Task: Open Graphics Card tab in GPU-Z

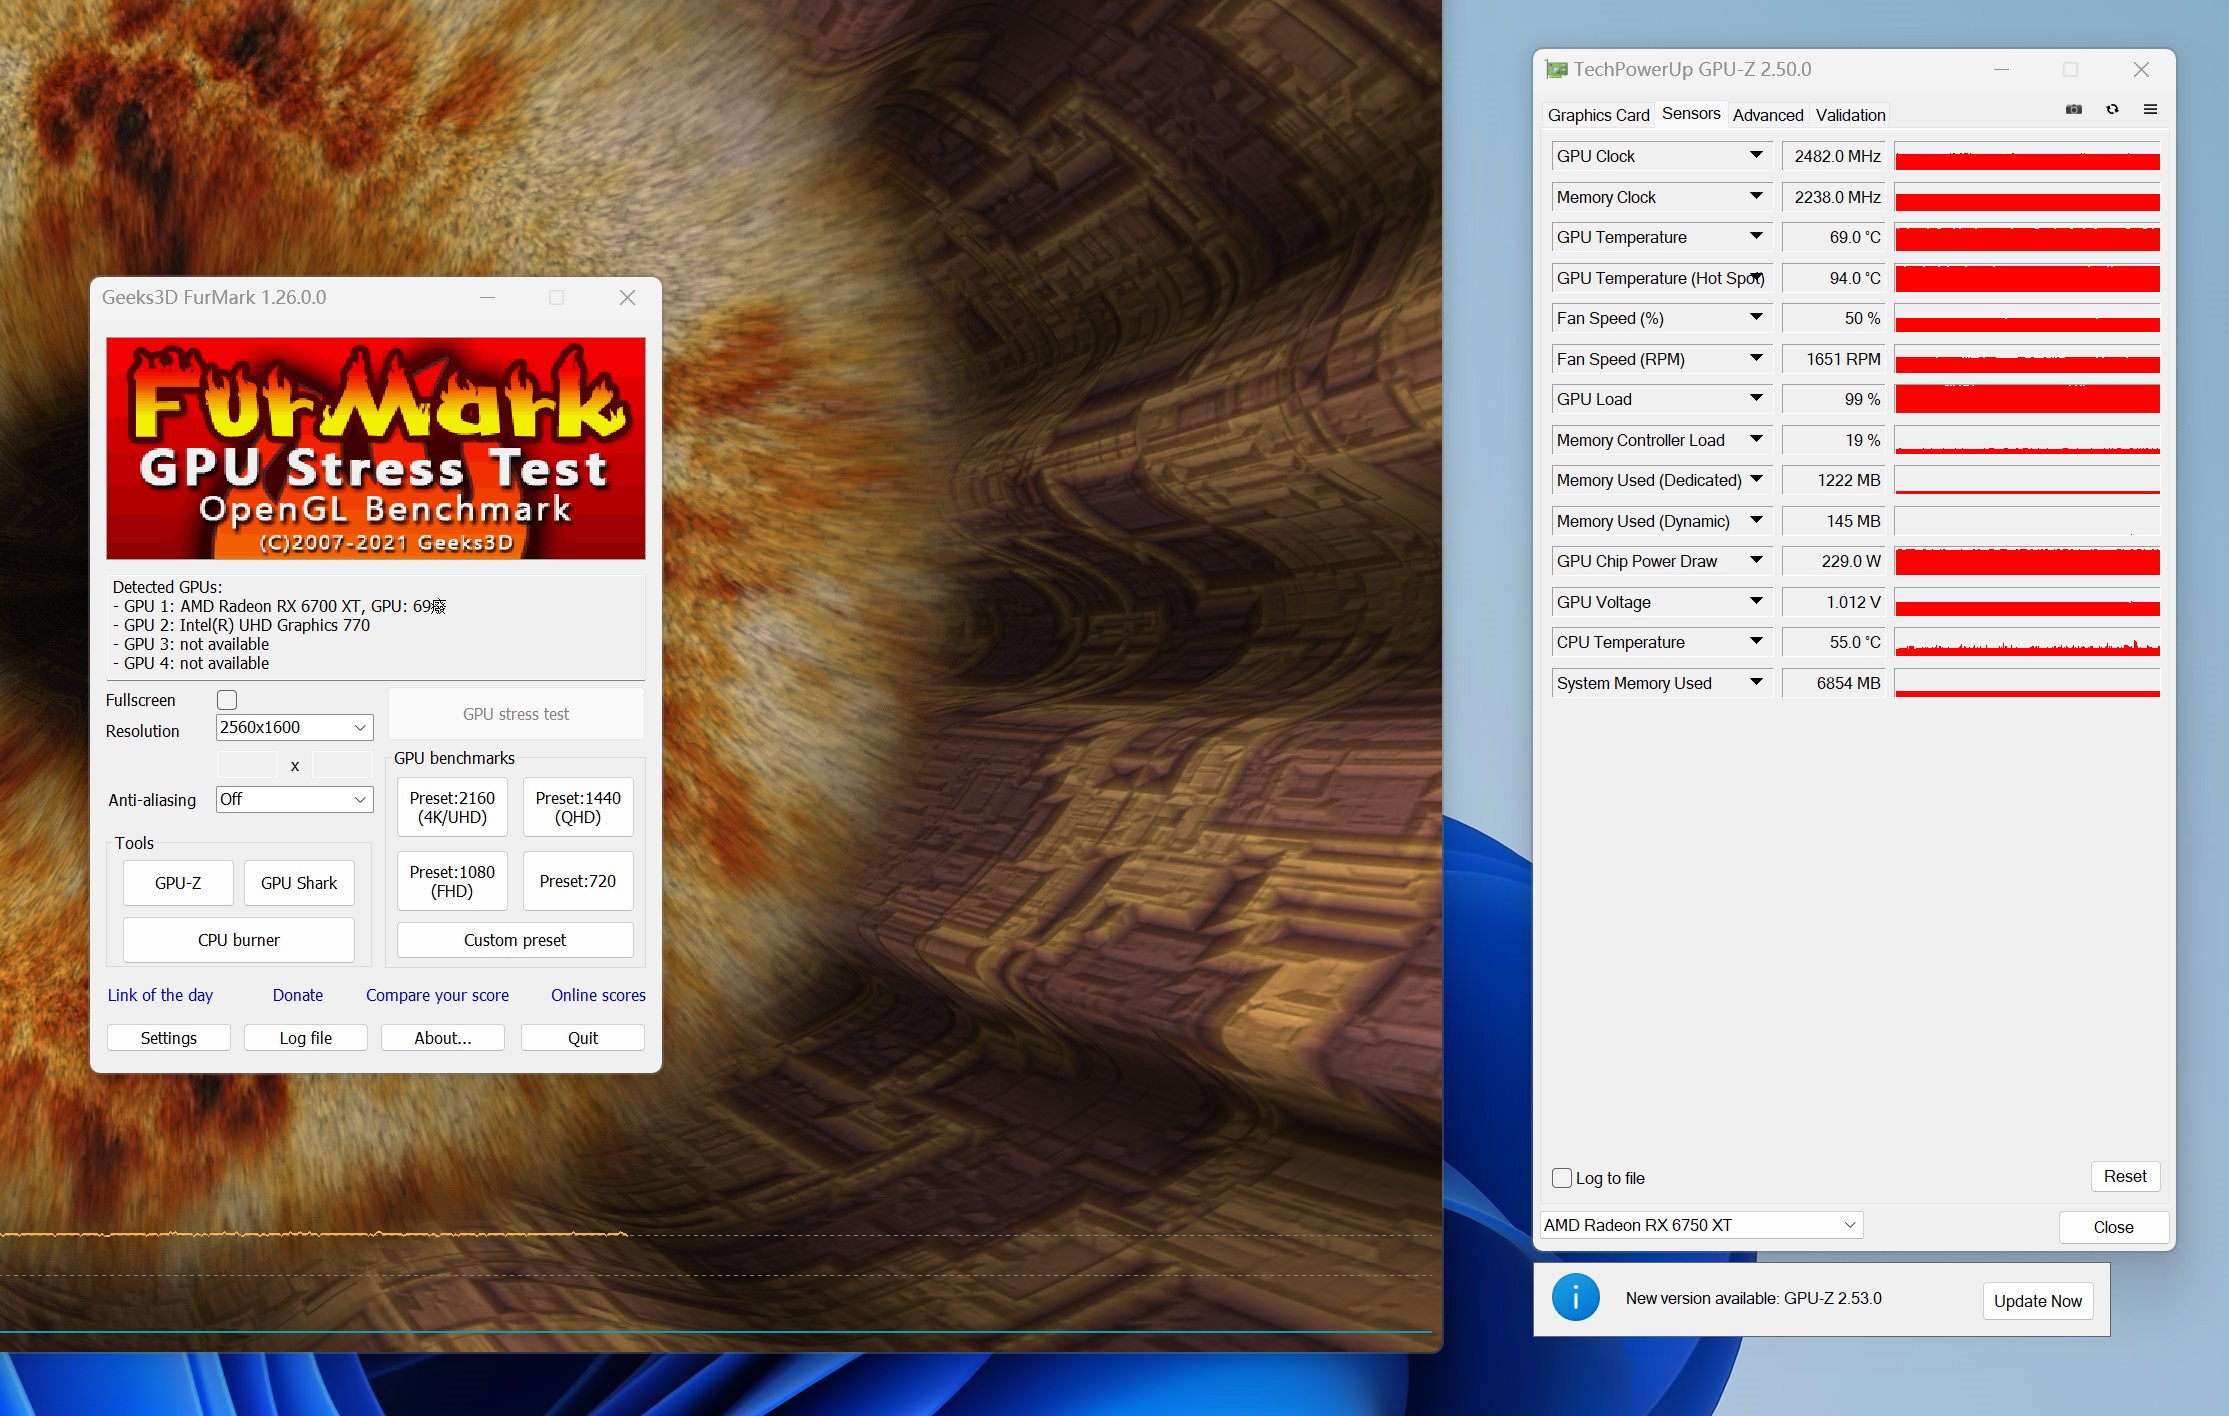Action: (x=1597, y=115)
